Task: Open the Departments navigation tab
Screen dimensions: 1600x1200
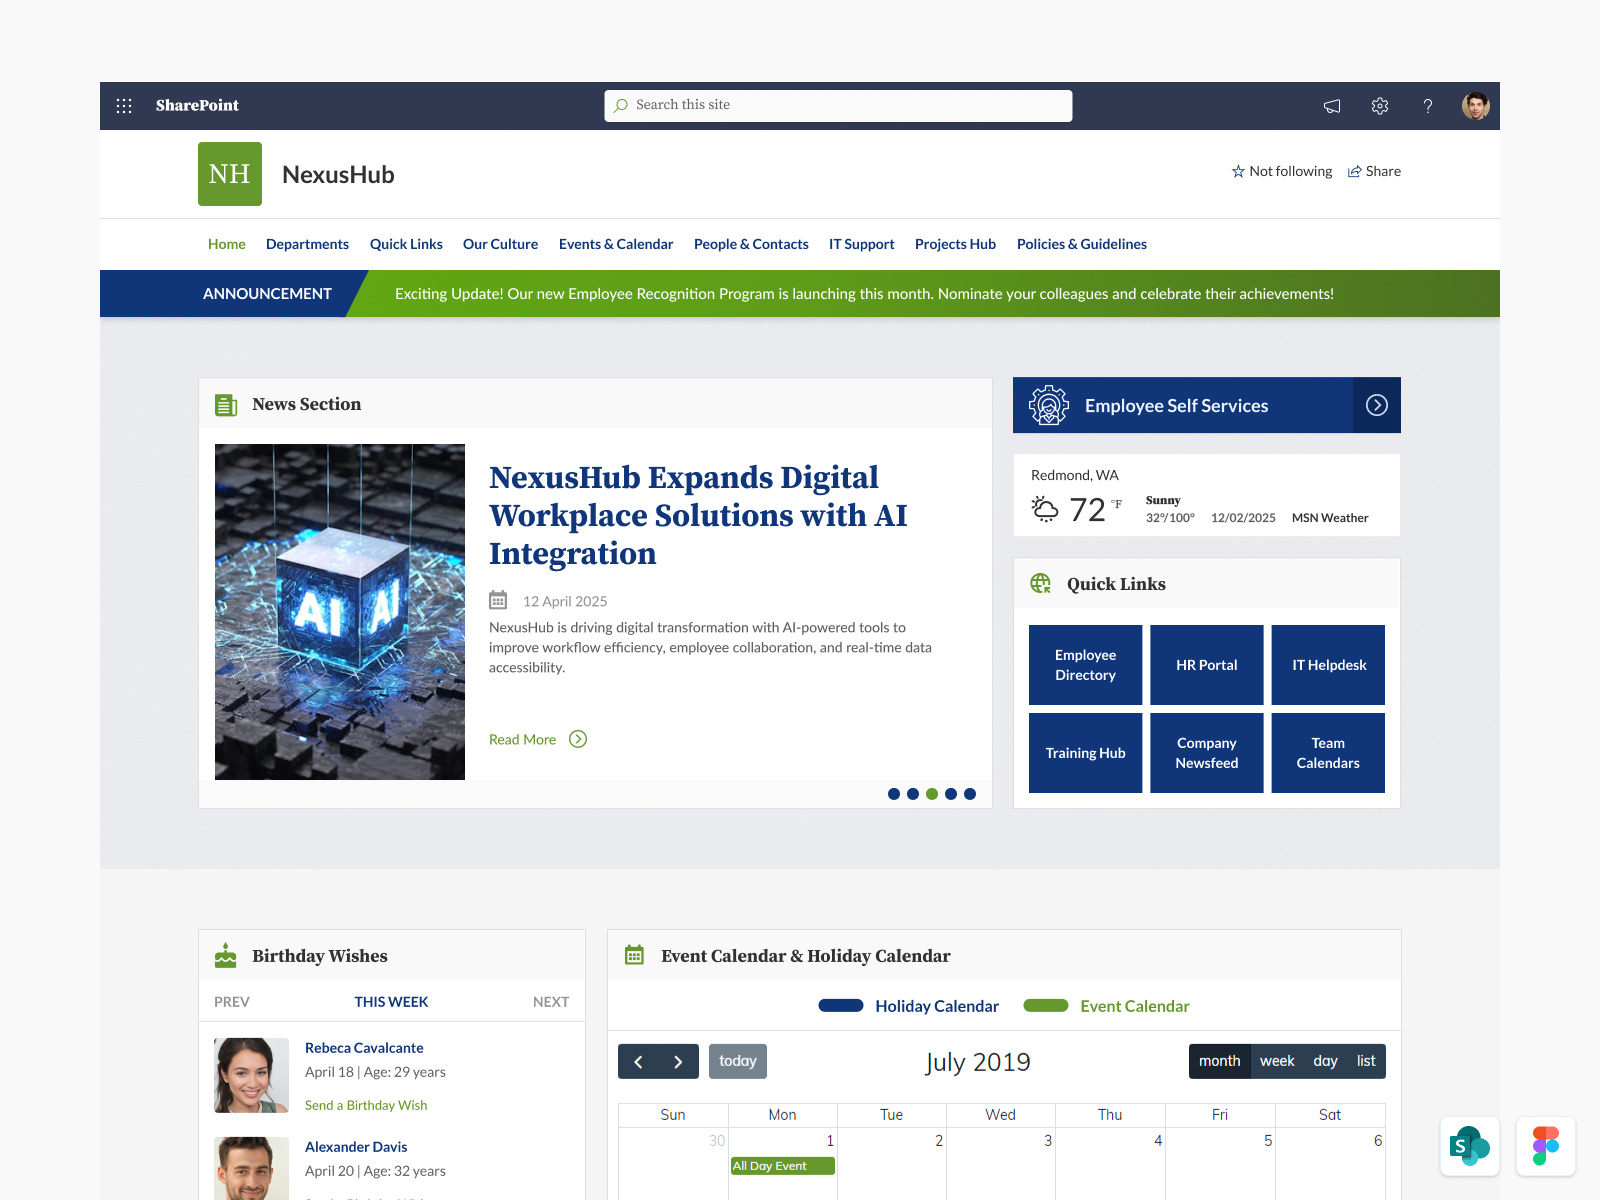Action: 307,244
